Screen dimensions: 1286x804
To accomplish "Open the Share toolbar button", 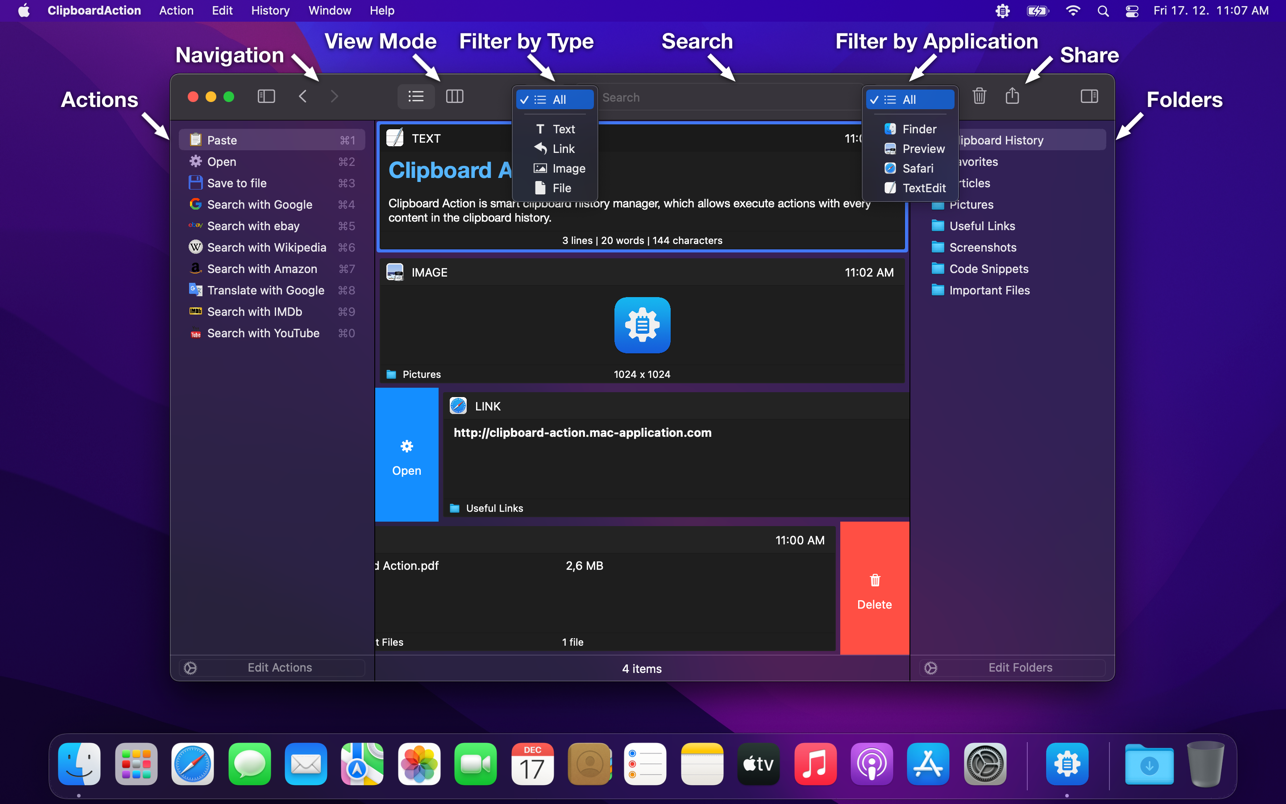I will point(1012,96).
